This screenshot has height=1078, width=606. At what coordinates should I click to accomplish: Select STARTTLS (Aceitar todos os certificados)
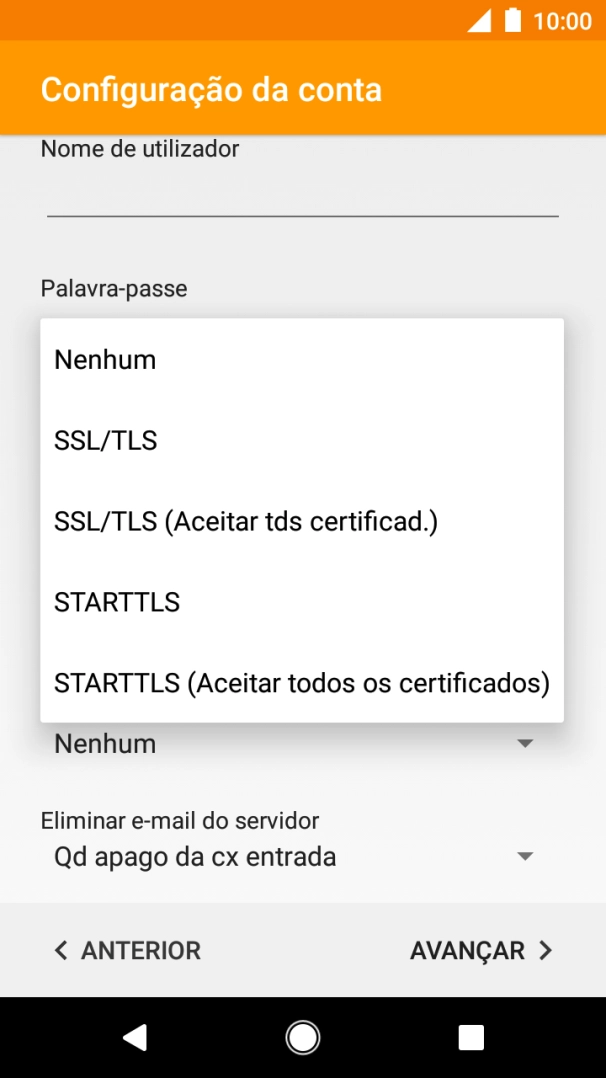301,682
